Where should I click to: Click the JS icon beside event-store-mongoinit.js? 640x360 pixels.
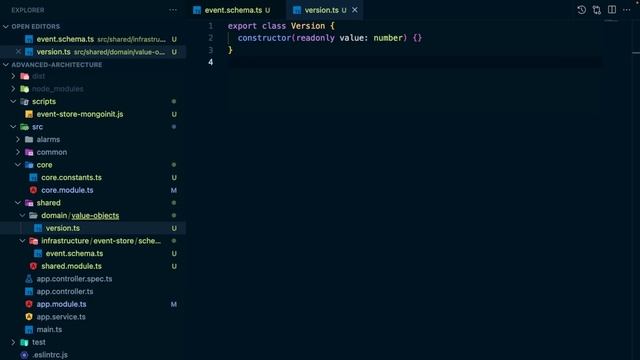coord(29,114)
